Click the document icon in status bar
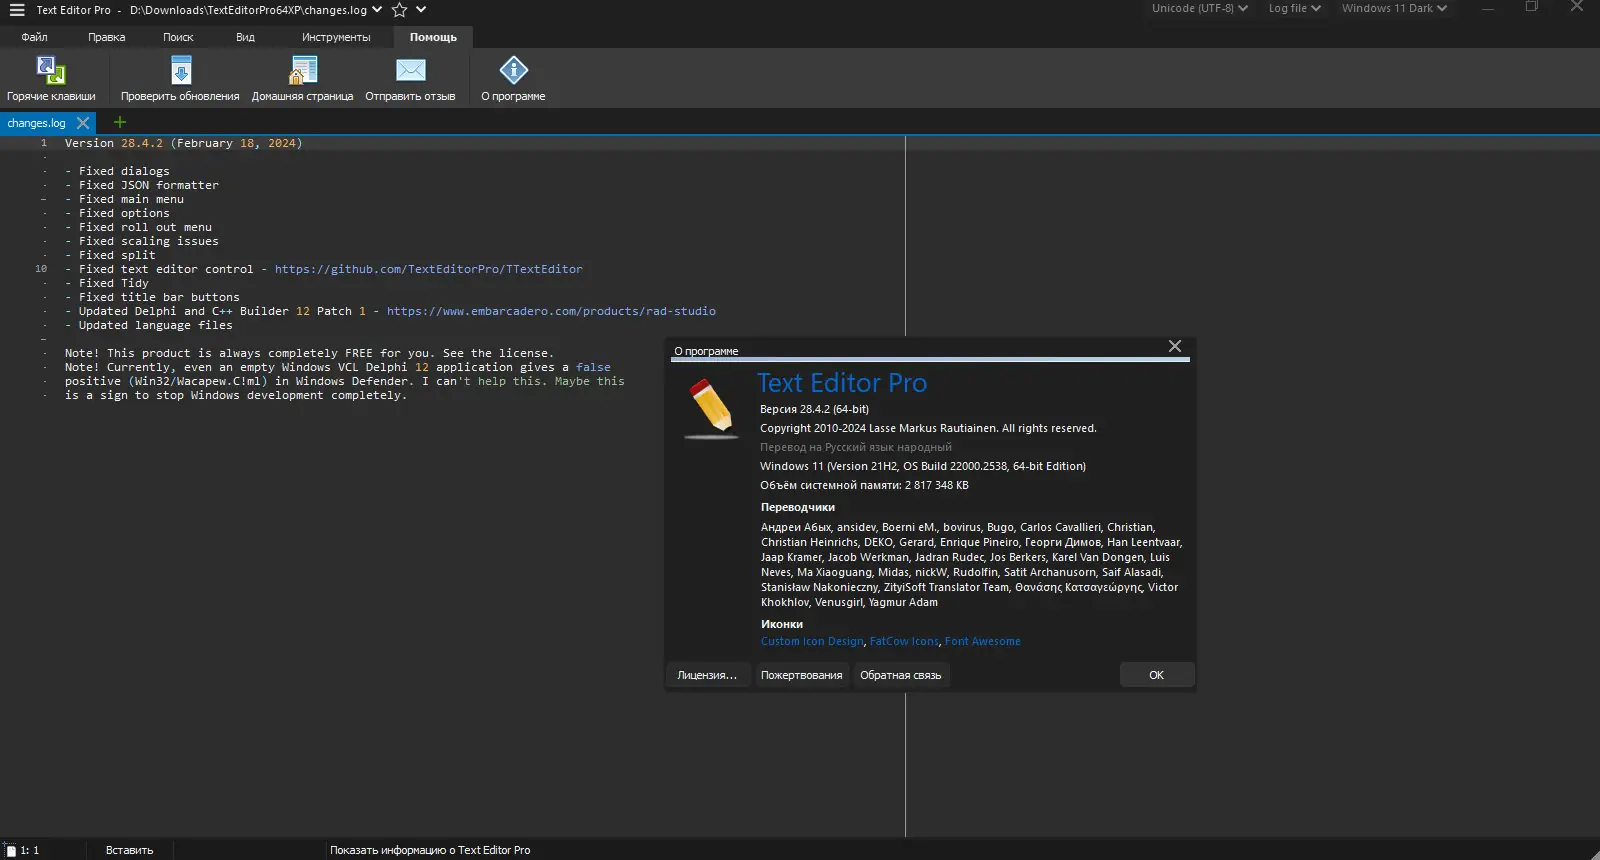The image size is (1600, 860). coord(10,850)
